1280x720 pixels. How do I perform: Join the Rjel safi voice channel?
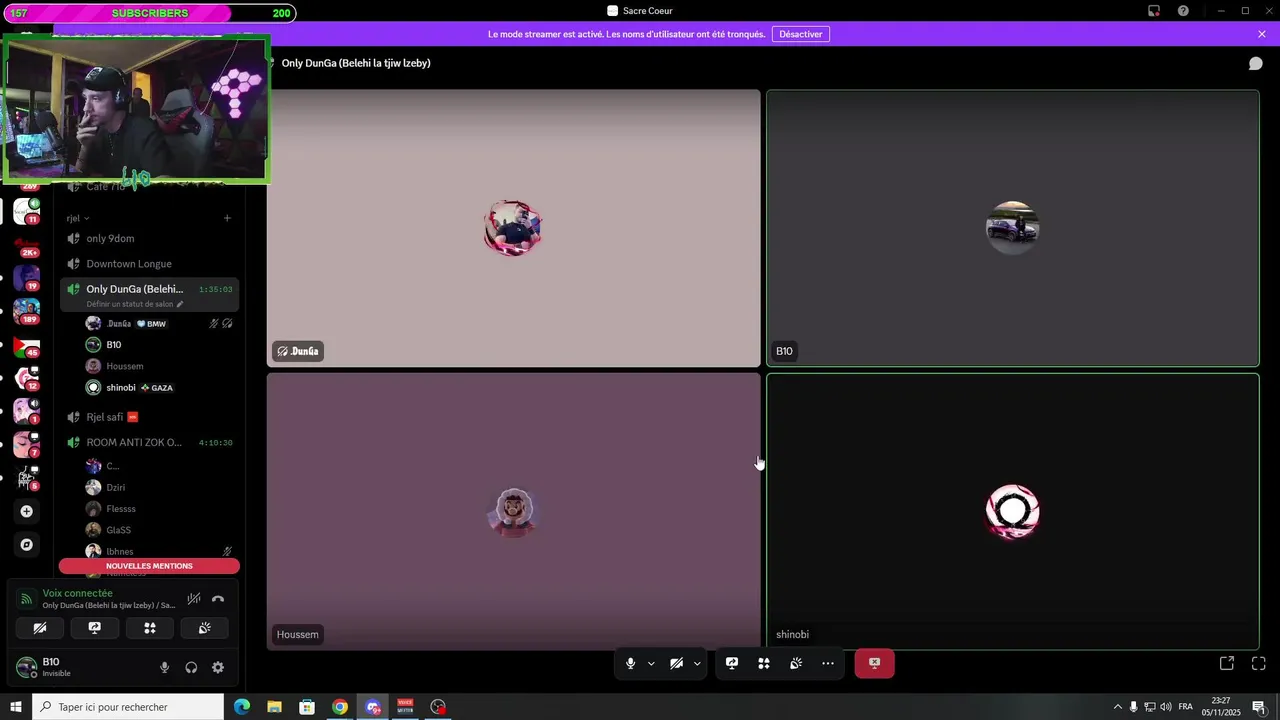tap(149, 417)
